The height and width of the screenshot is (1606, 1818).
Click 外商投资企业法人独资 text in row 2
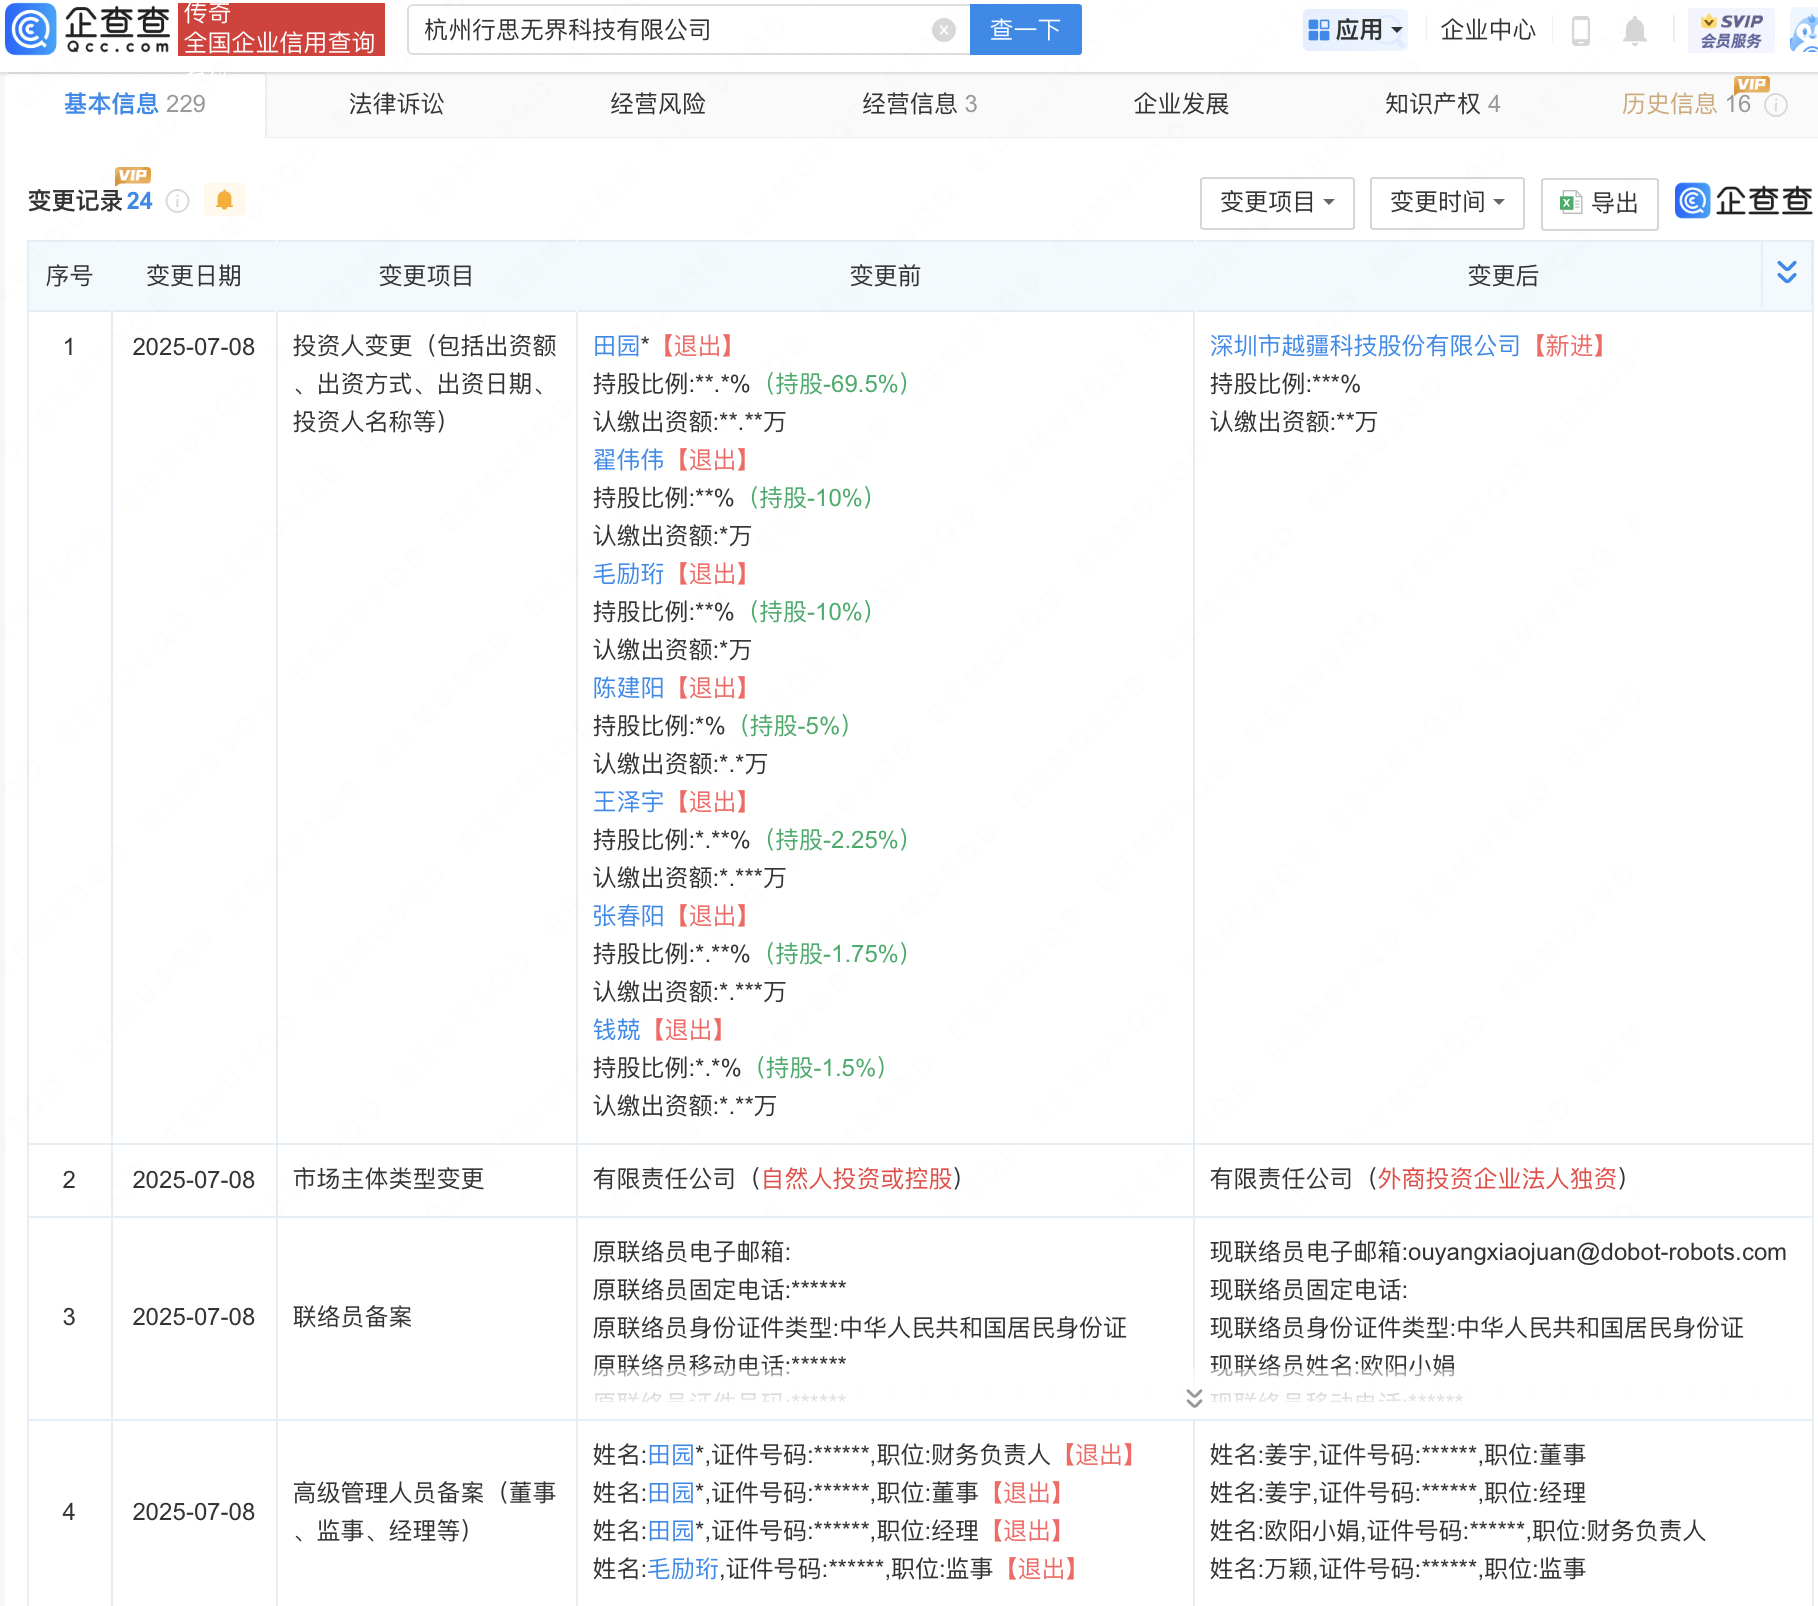tap(1497, 1180)
